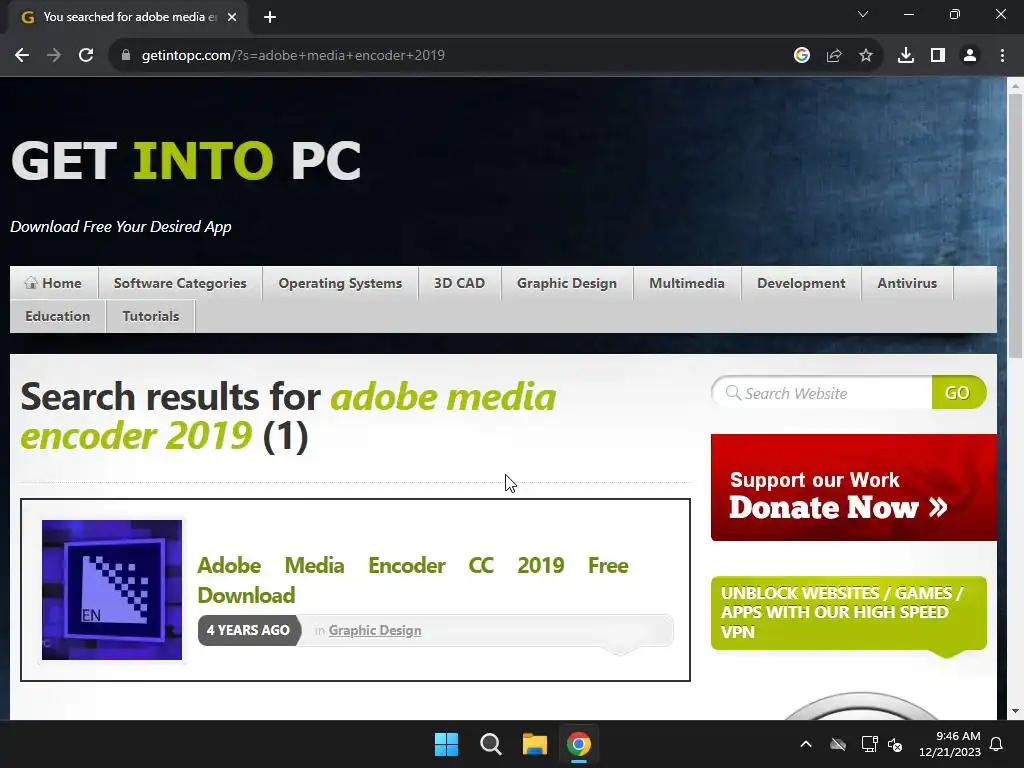Open the Antivirus menu
This screenshot has height=768, width=1024.
tap(907, 283)
